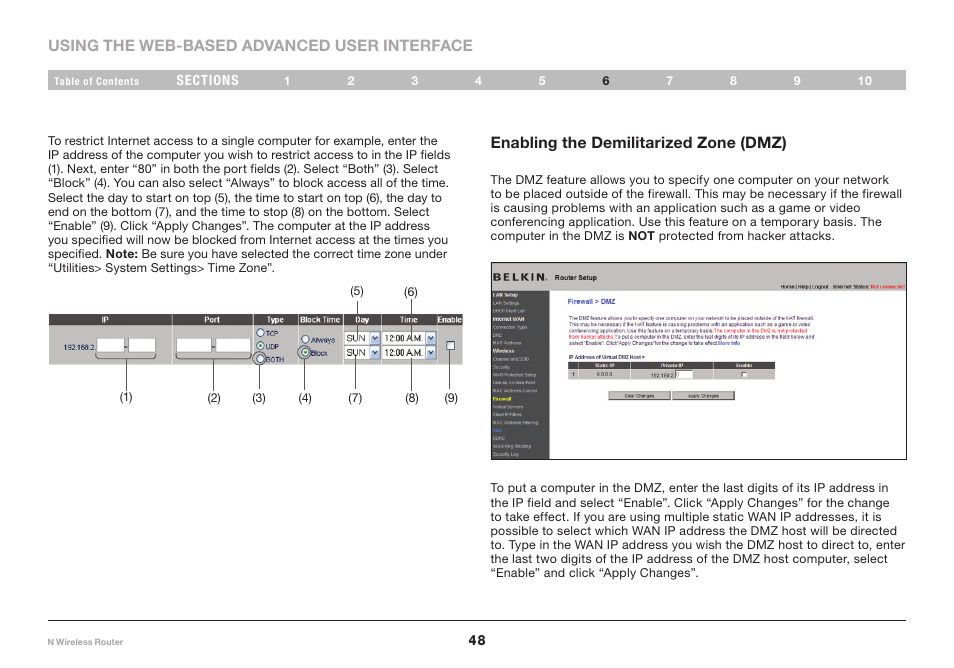Image resolution: width=954 pixels, height=668 pixels.
Task: Open the end day SUN dropdown
Action: pyautogui.click(x=362, y=353)
